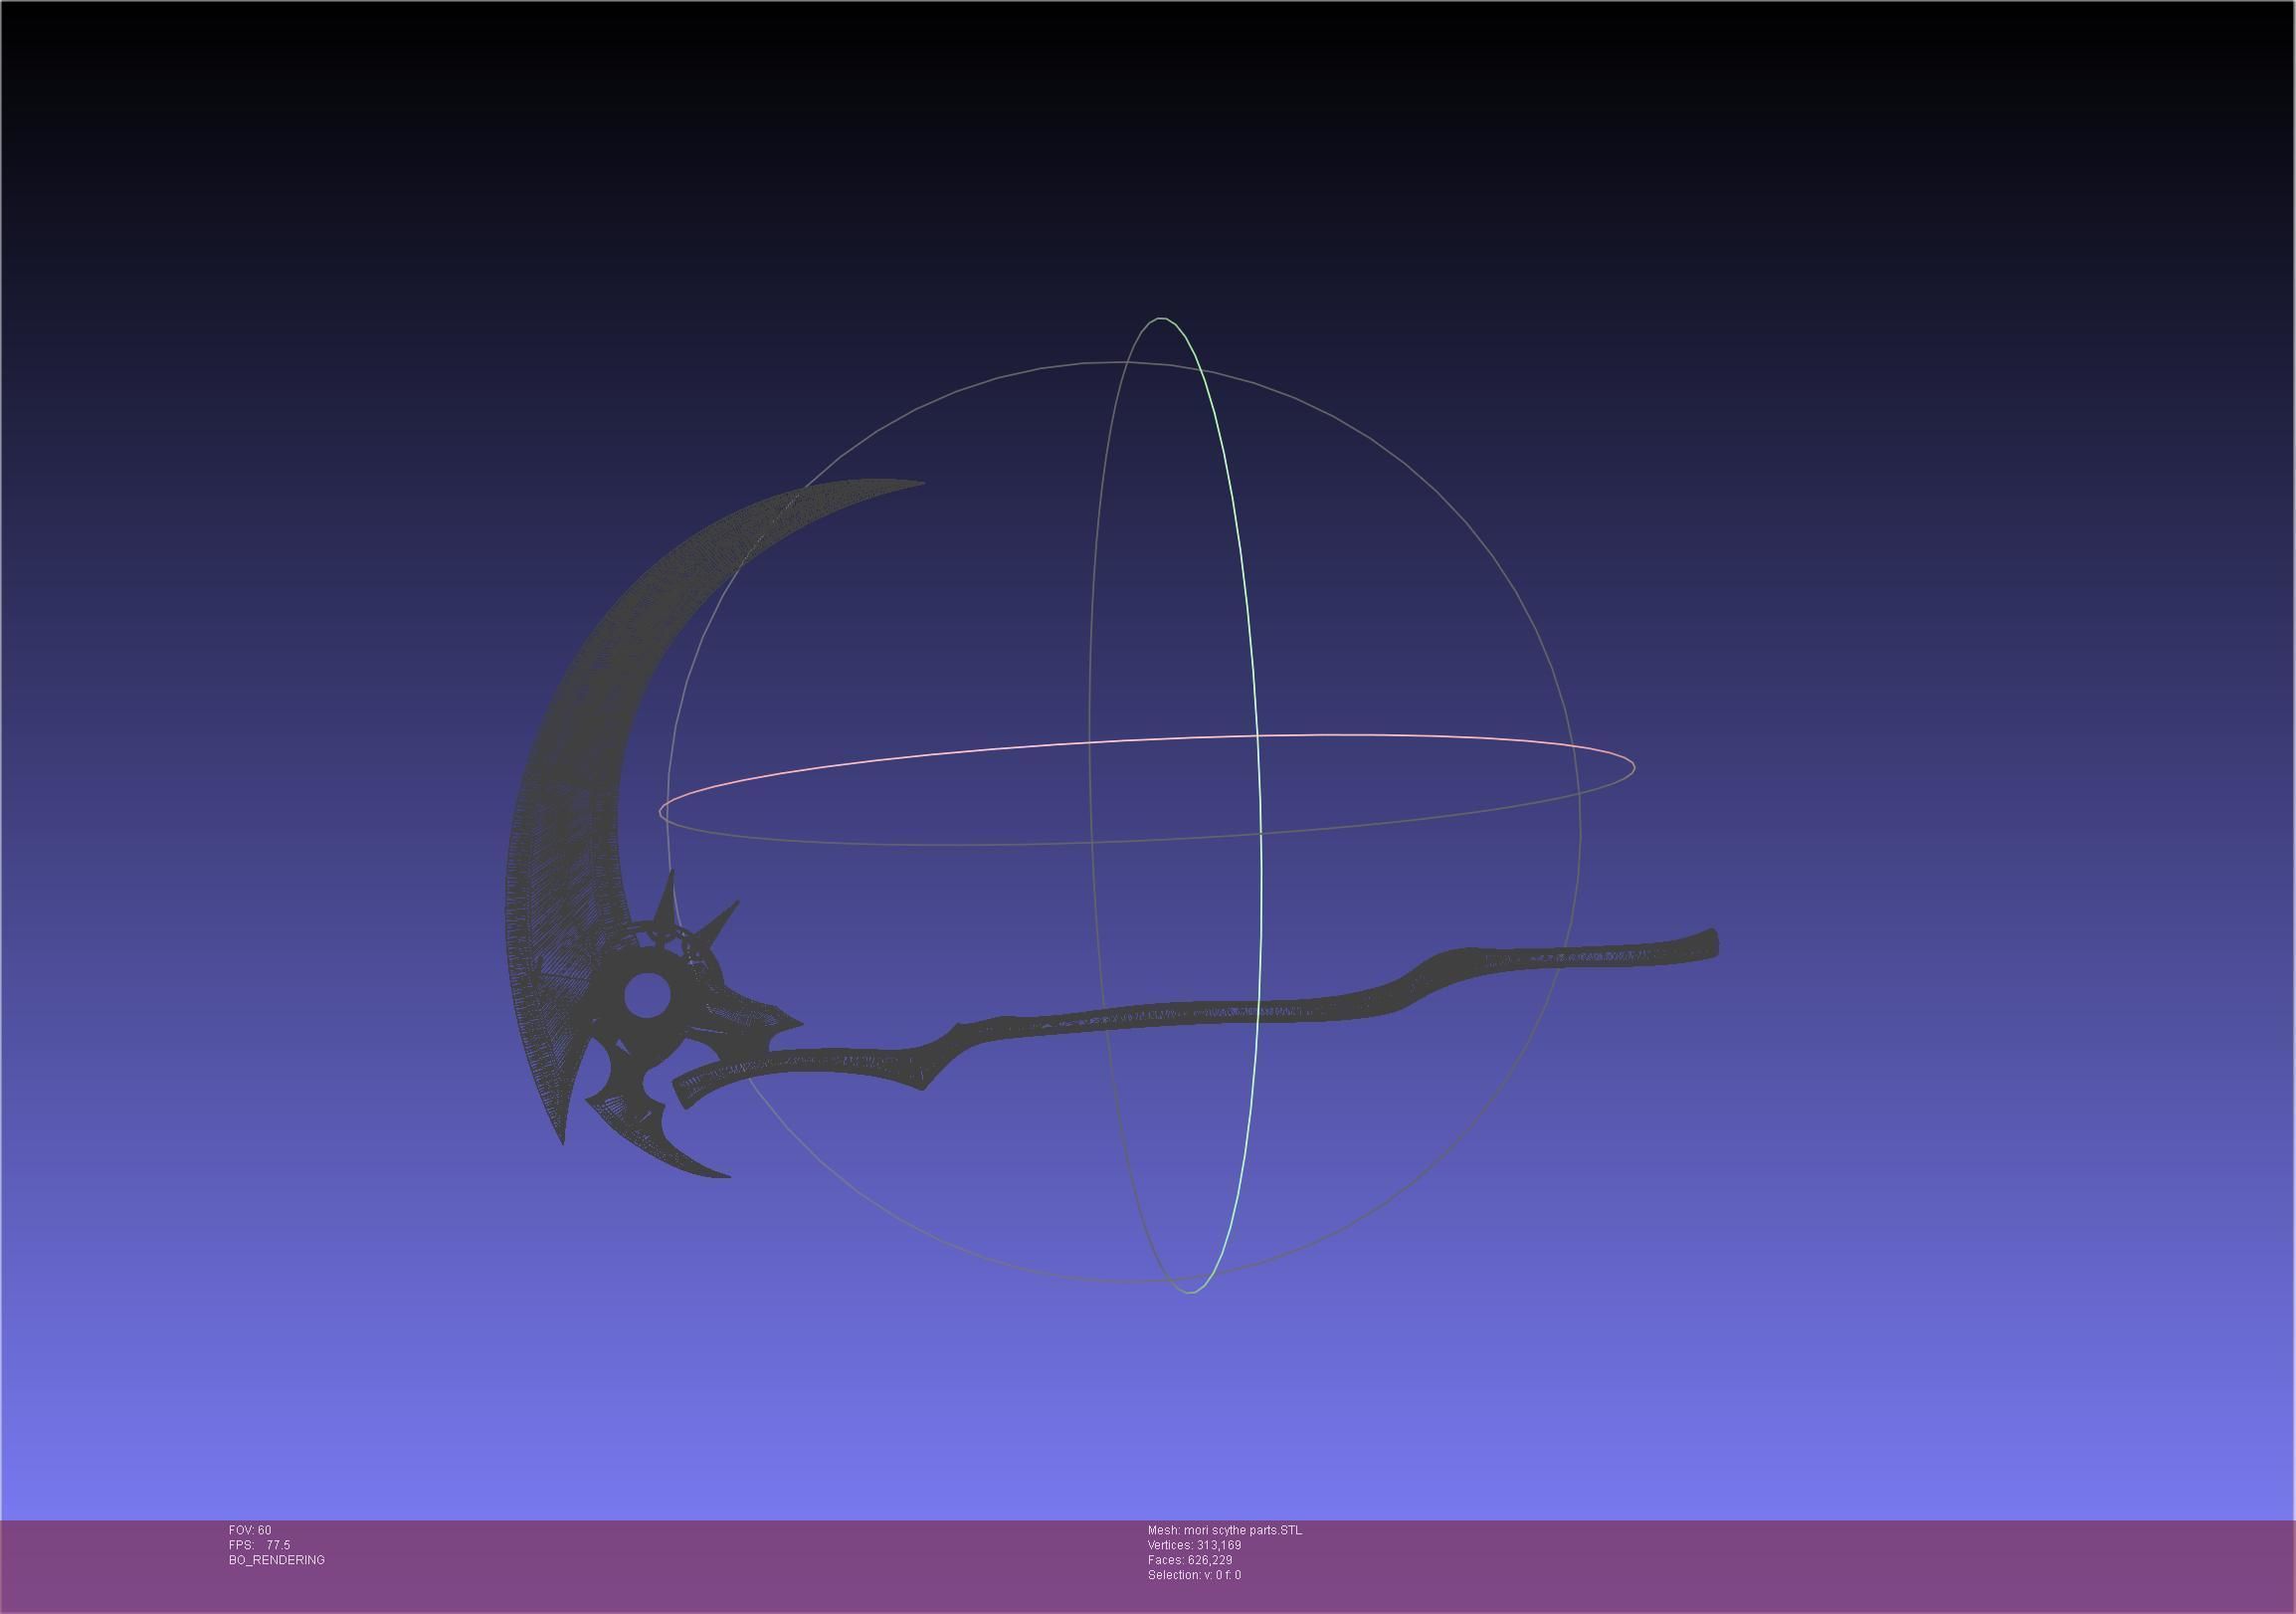
Task: Click the 'Faces: 626,229' count
Action: click(x=1189, y=1560)
